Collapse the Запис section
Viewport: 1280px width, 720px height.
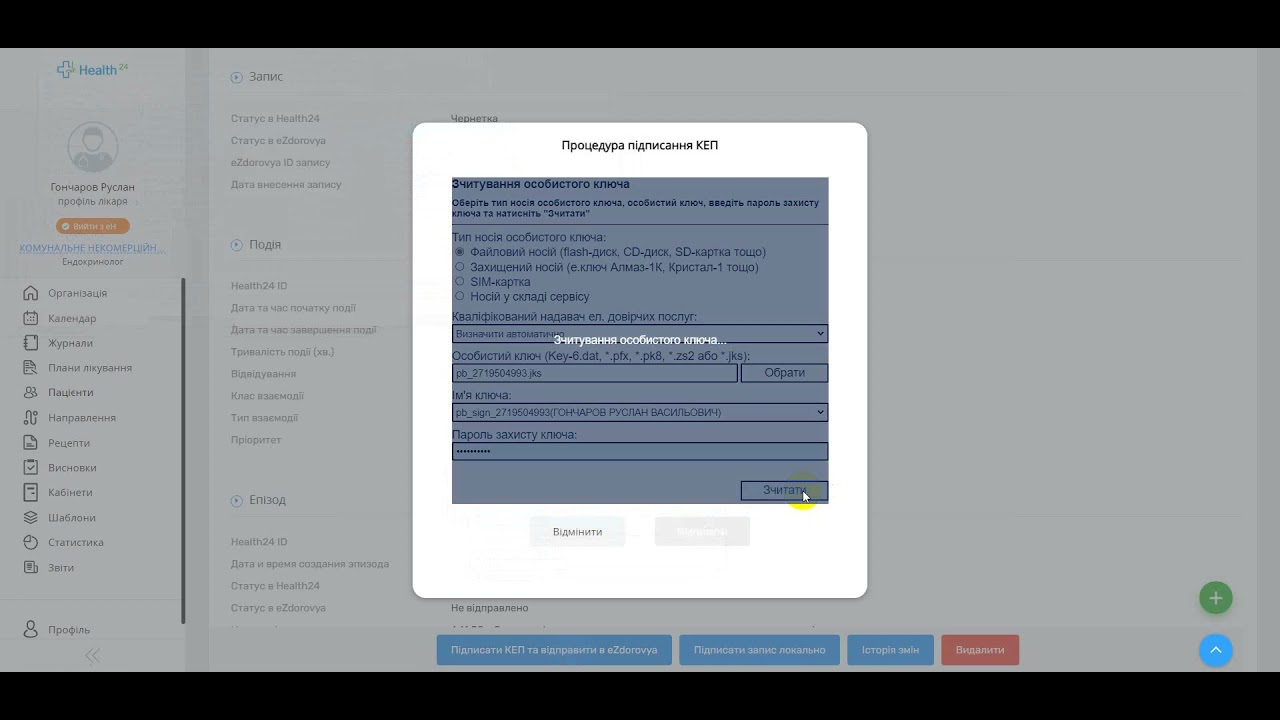(x=237, y=77)
